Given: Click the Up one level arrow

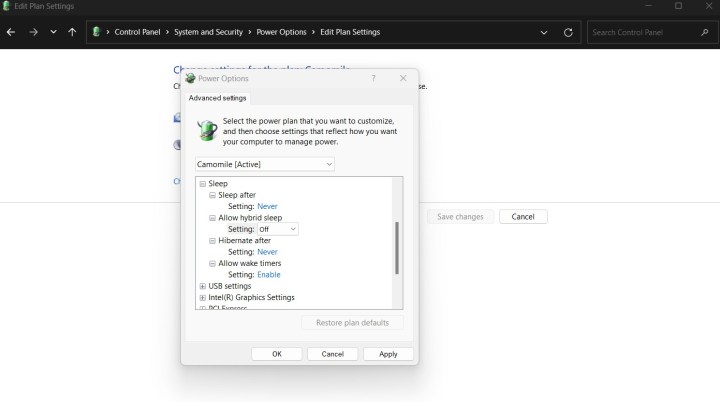Looking at the screenshot, I should [72, 32].
